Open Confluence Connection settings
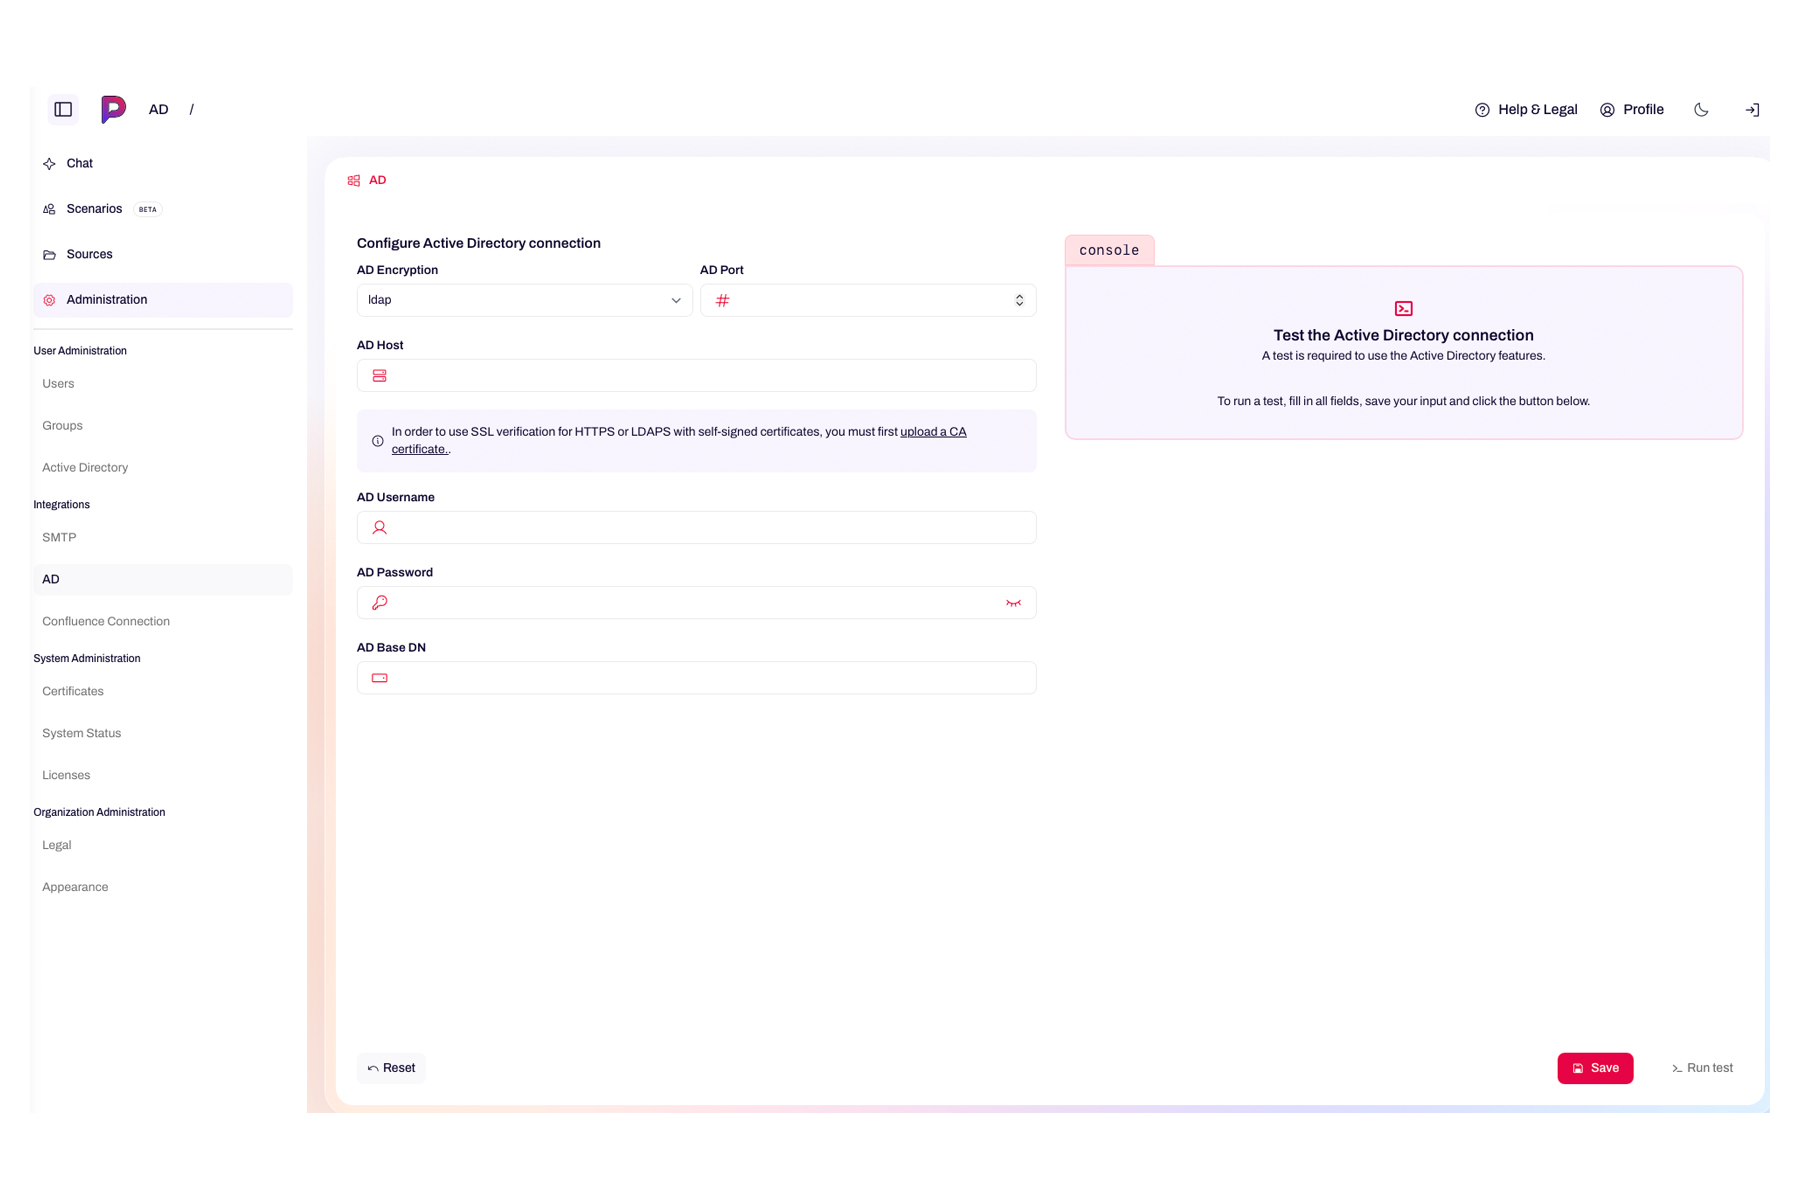 click(106, 621)
